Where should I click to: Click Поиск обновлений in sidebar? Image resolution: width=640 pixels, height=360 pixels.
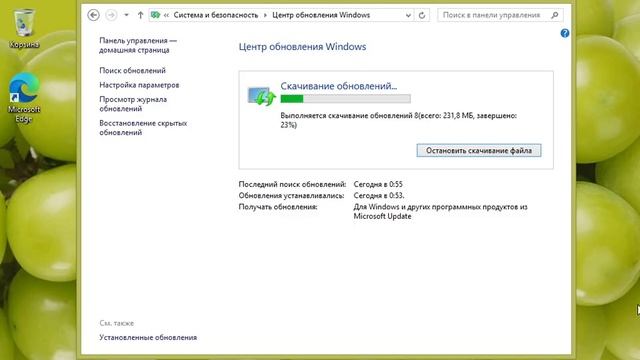pyautogui.click(x=133, y=71)
